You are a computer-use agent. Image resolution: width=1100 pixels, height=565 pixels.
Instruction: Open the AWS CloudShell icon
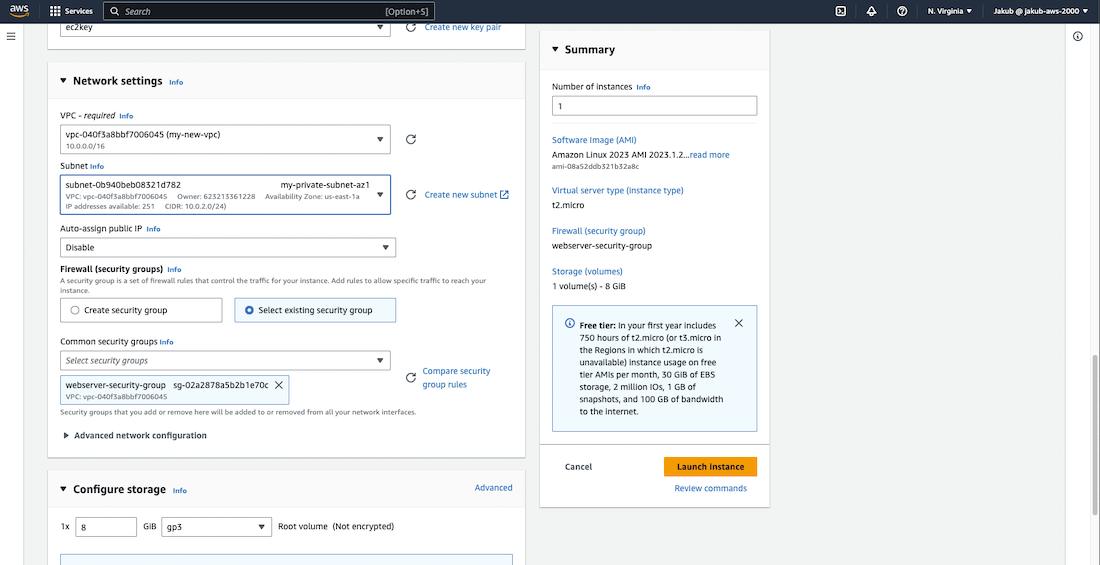pos(841,11)
